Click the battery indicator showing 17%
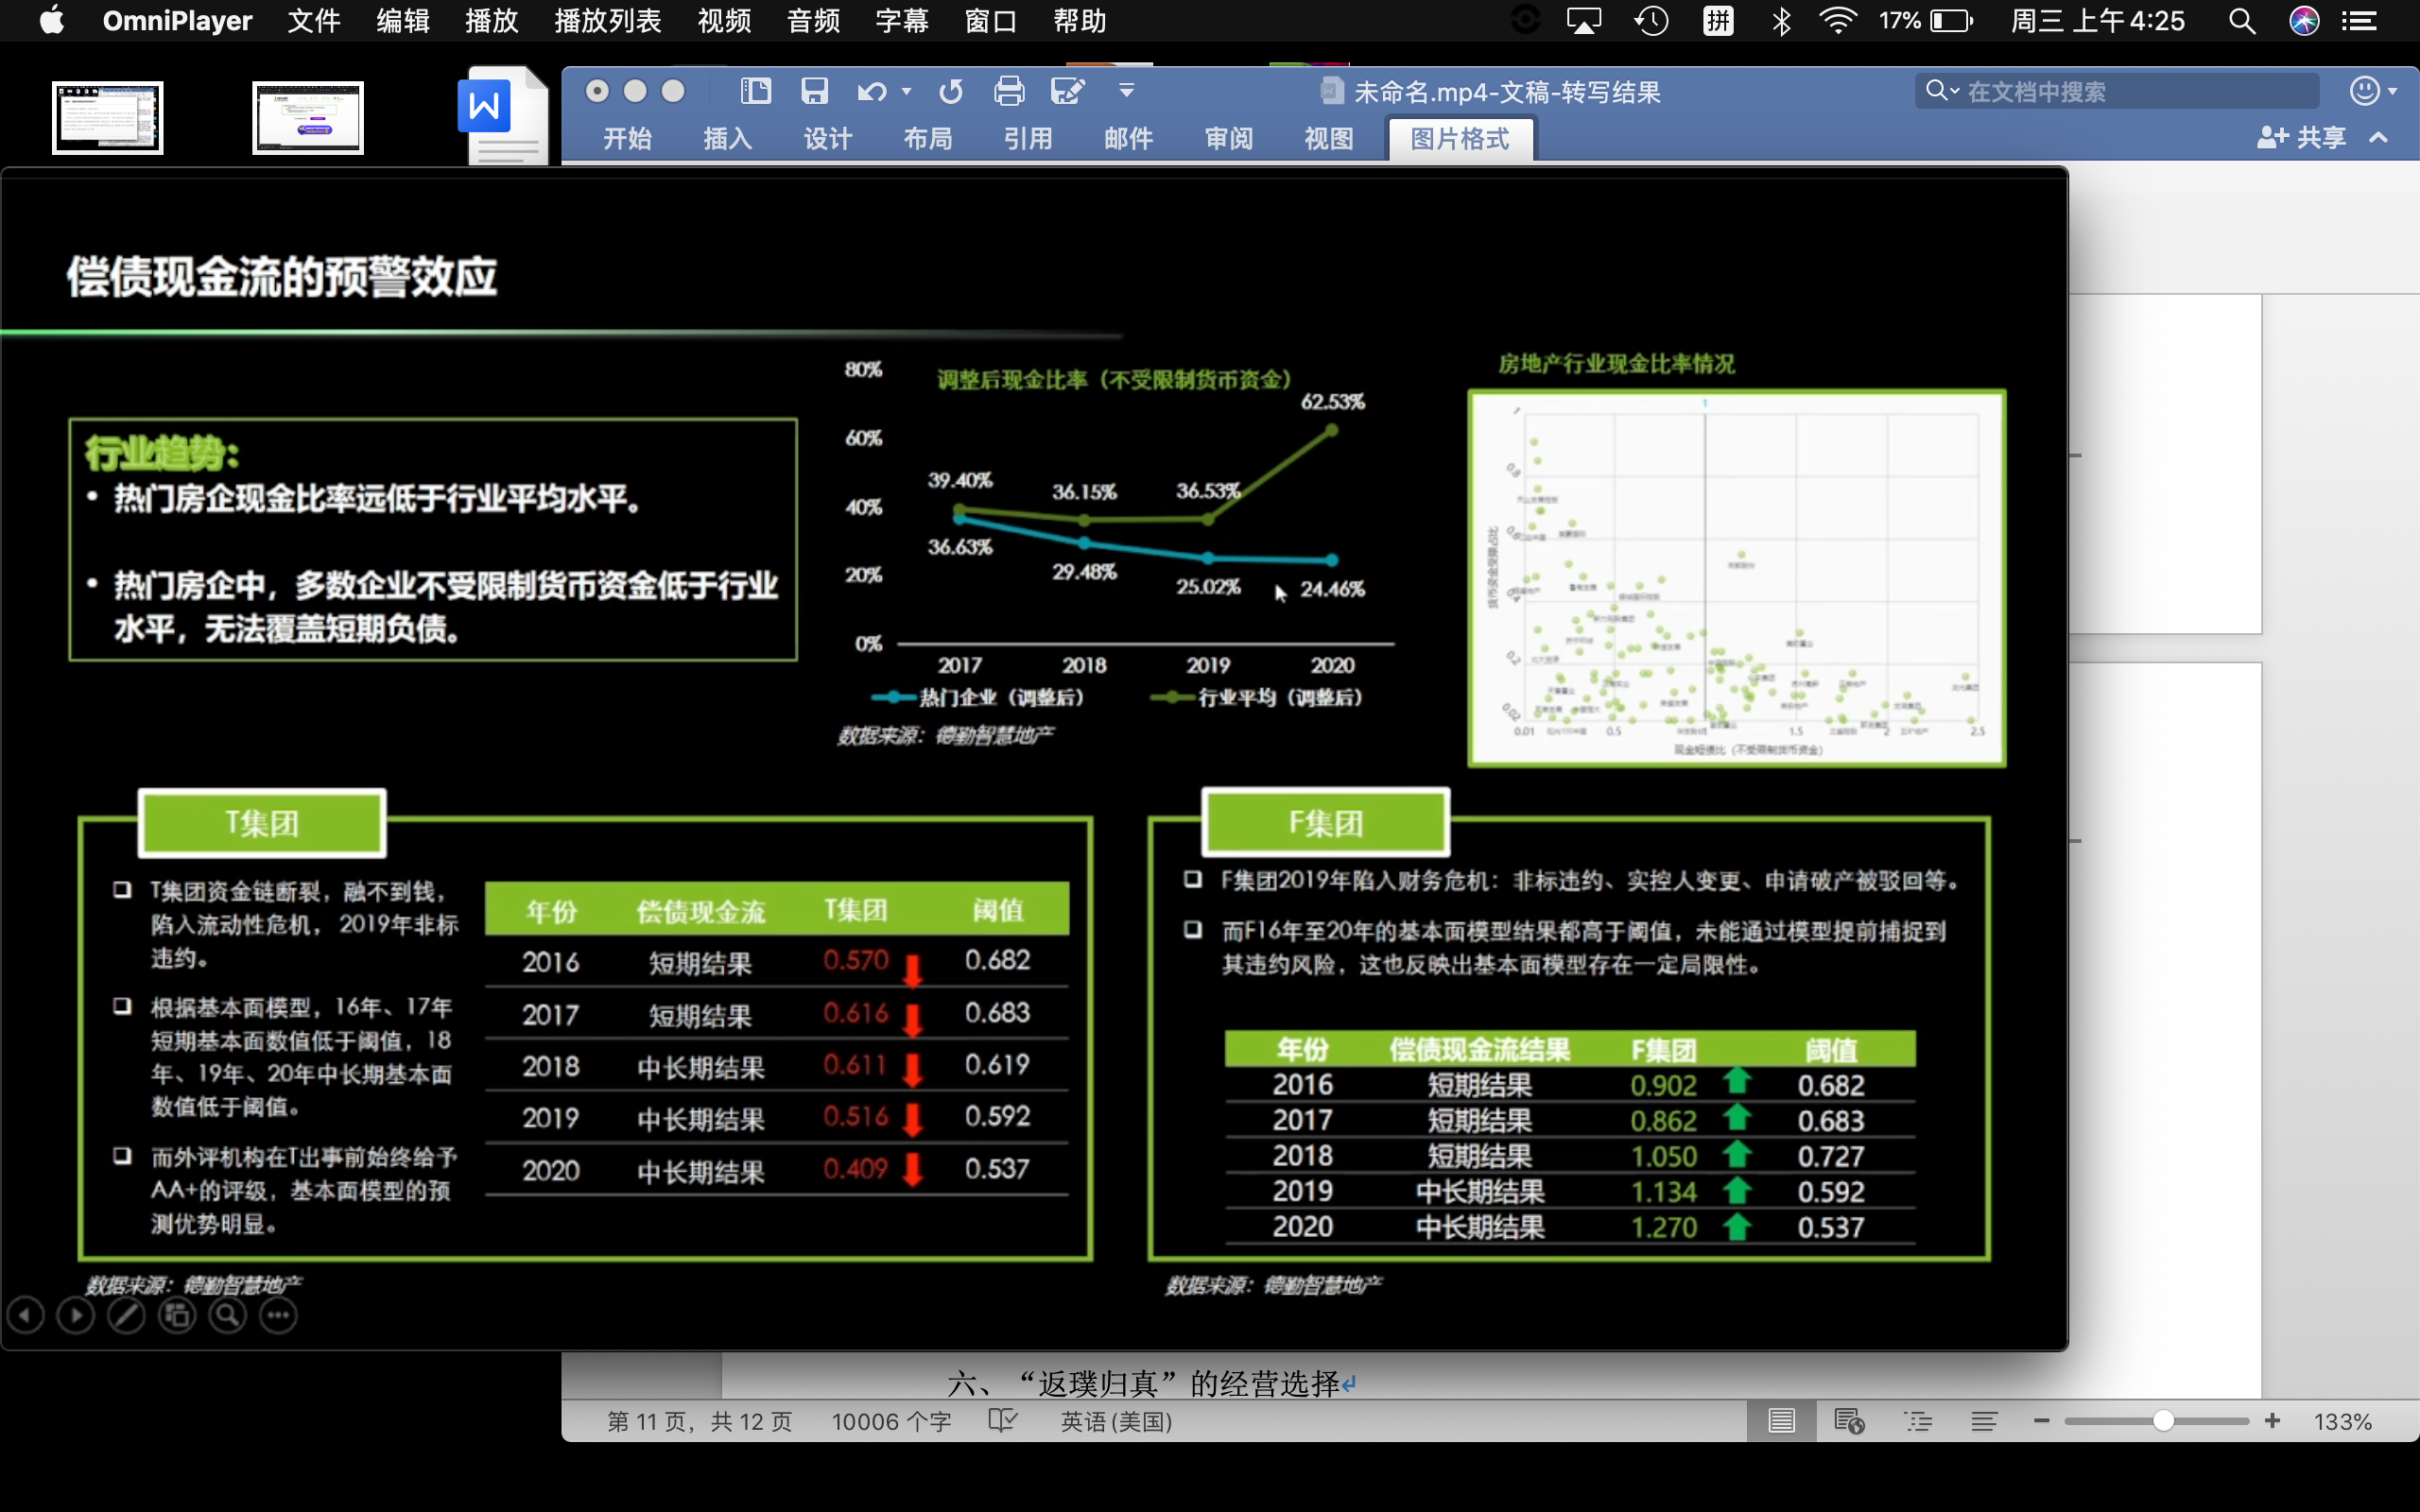 point(1926,21)
